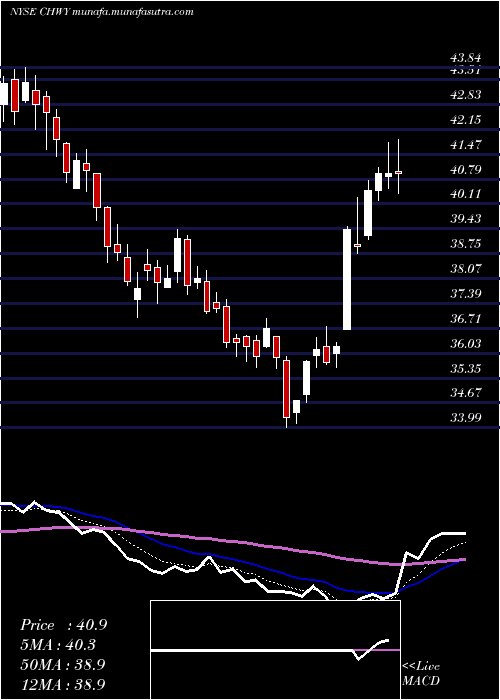Click the 36.03 price level label
The width and height of the screenshot is (500, 700).
(466, 344)
